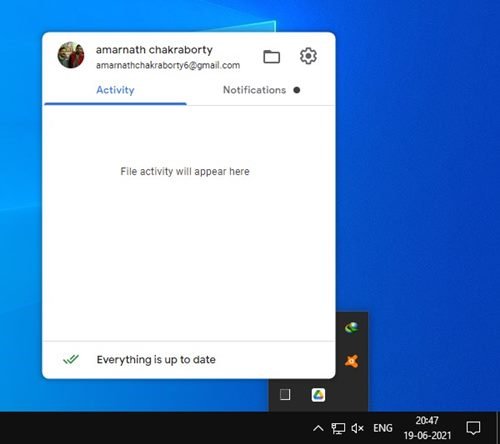Click the amarnathchakraborty6@gmail.com email text
This screenshot has width=500, height=444.
pos(168,65)
